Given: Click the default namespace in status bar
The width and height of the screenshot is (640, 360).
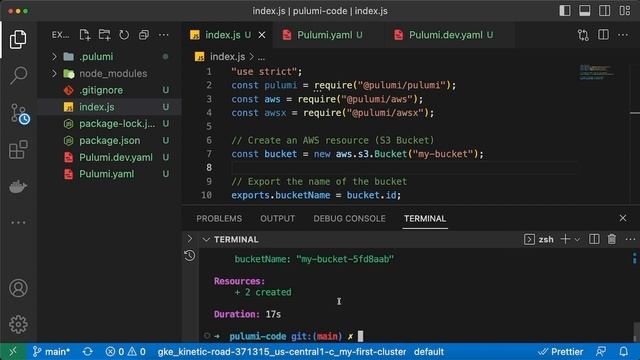Looking at the screenshot, I should point(429,351).
